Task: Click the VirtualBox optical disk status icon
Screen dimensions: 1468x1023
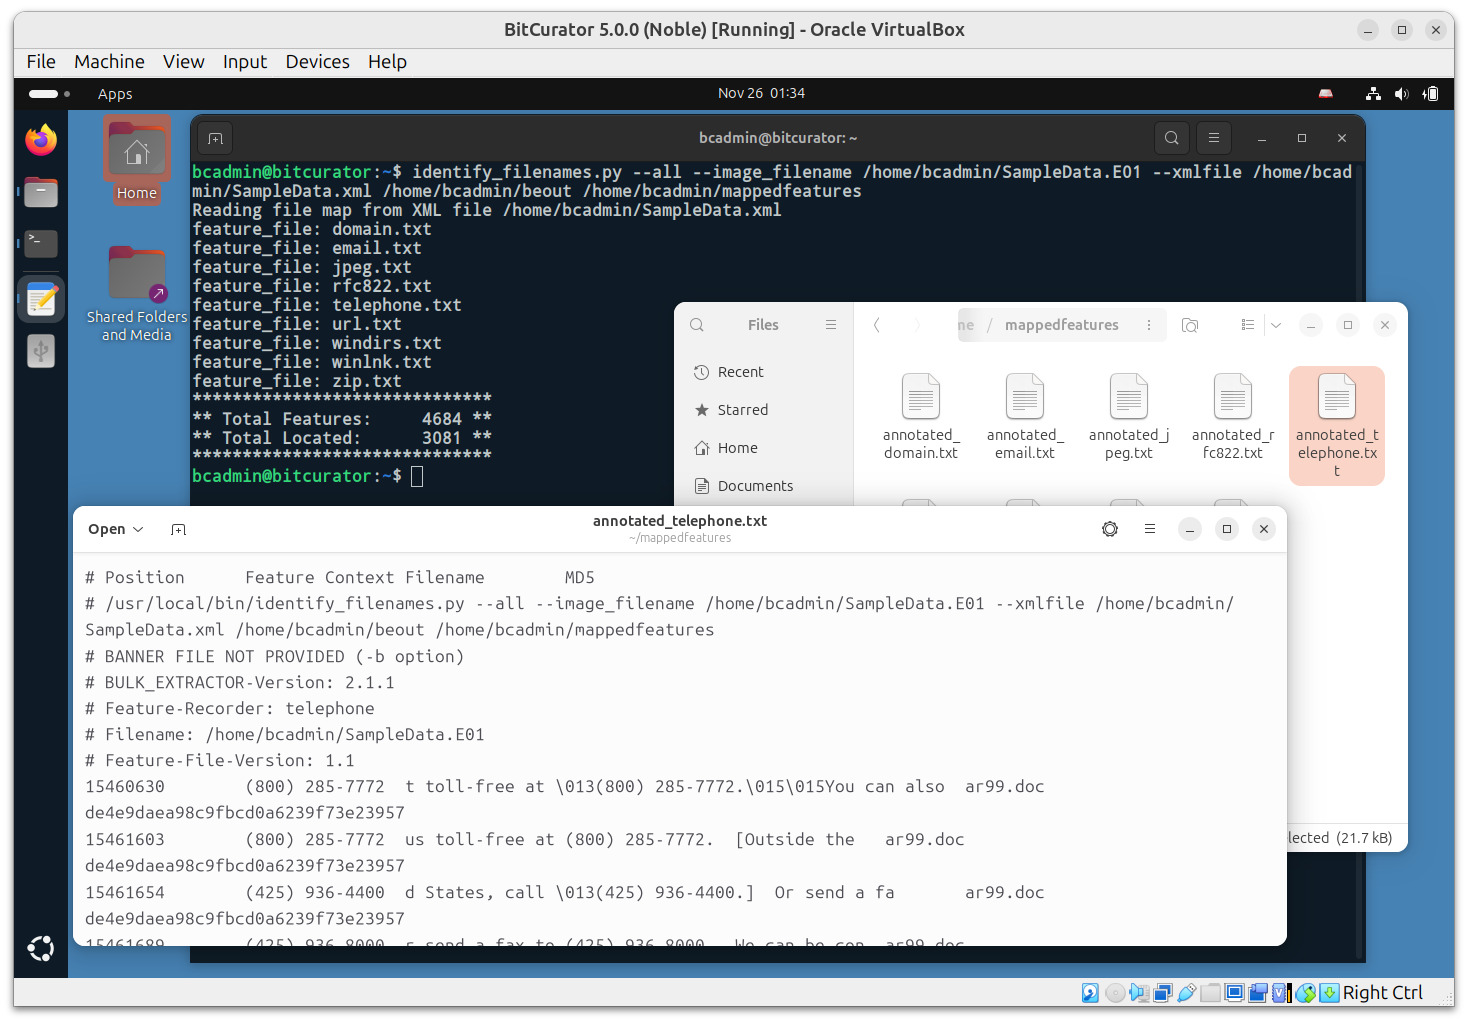Action: [x=1115, y=993]
